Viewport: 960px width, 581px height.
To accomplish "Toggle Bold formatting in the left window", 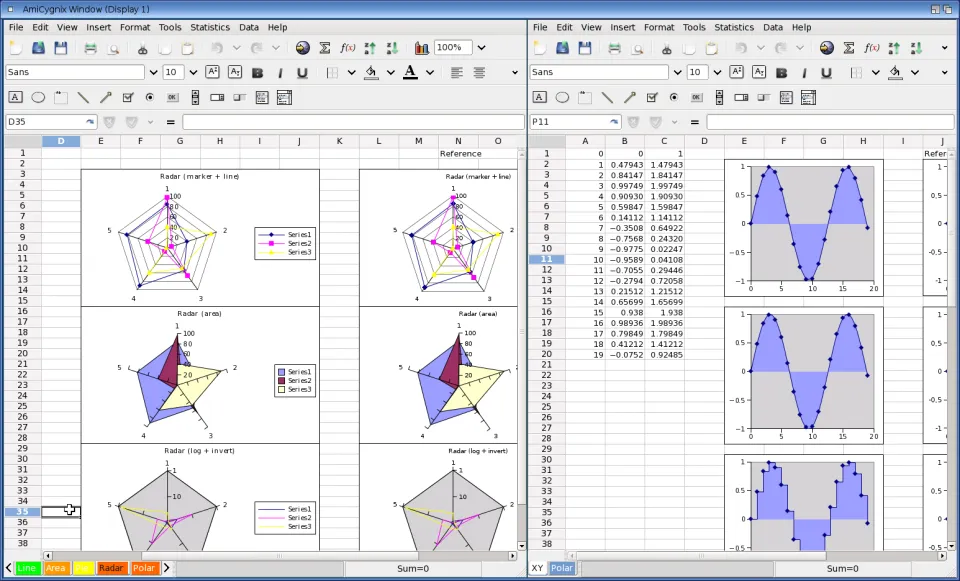I will 257,72.
